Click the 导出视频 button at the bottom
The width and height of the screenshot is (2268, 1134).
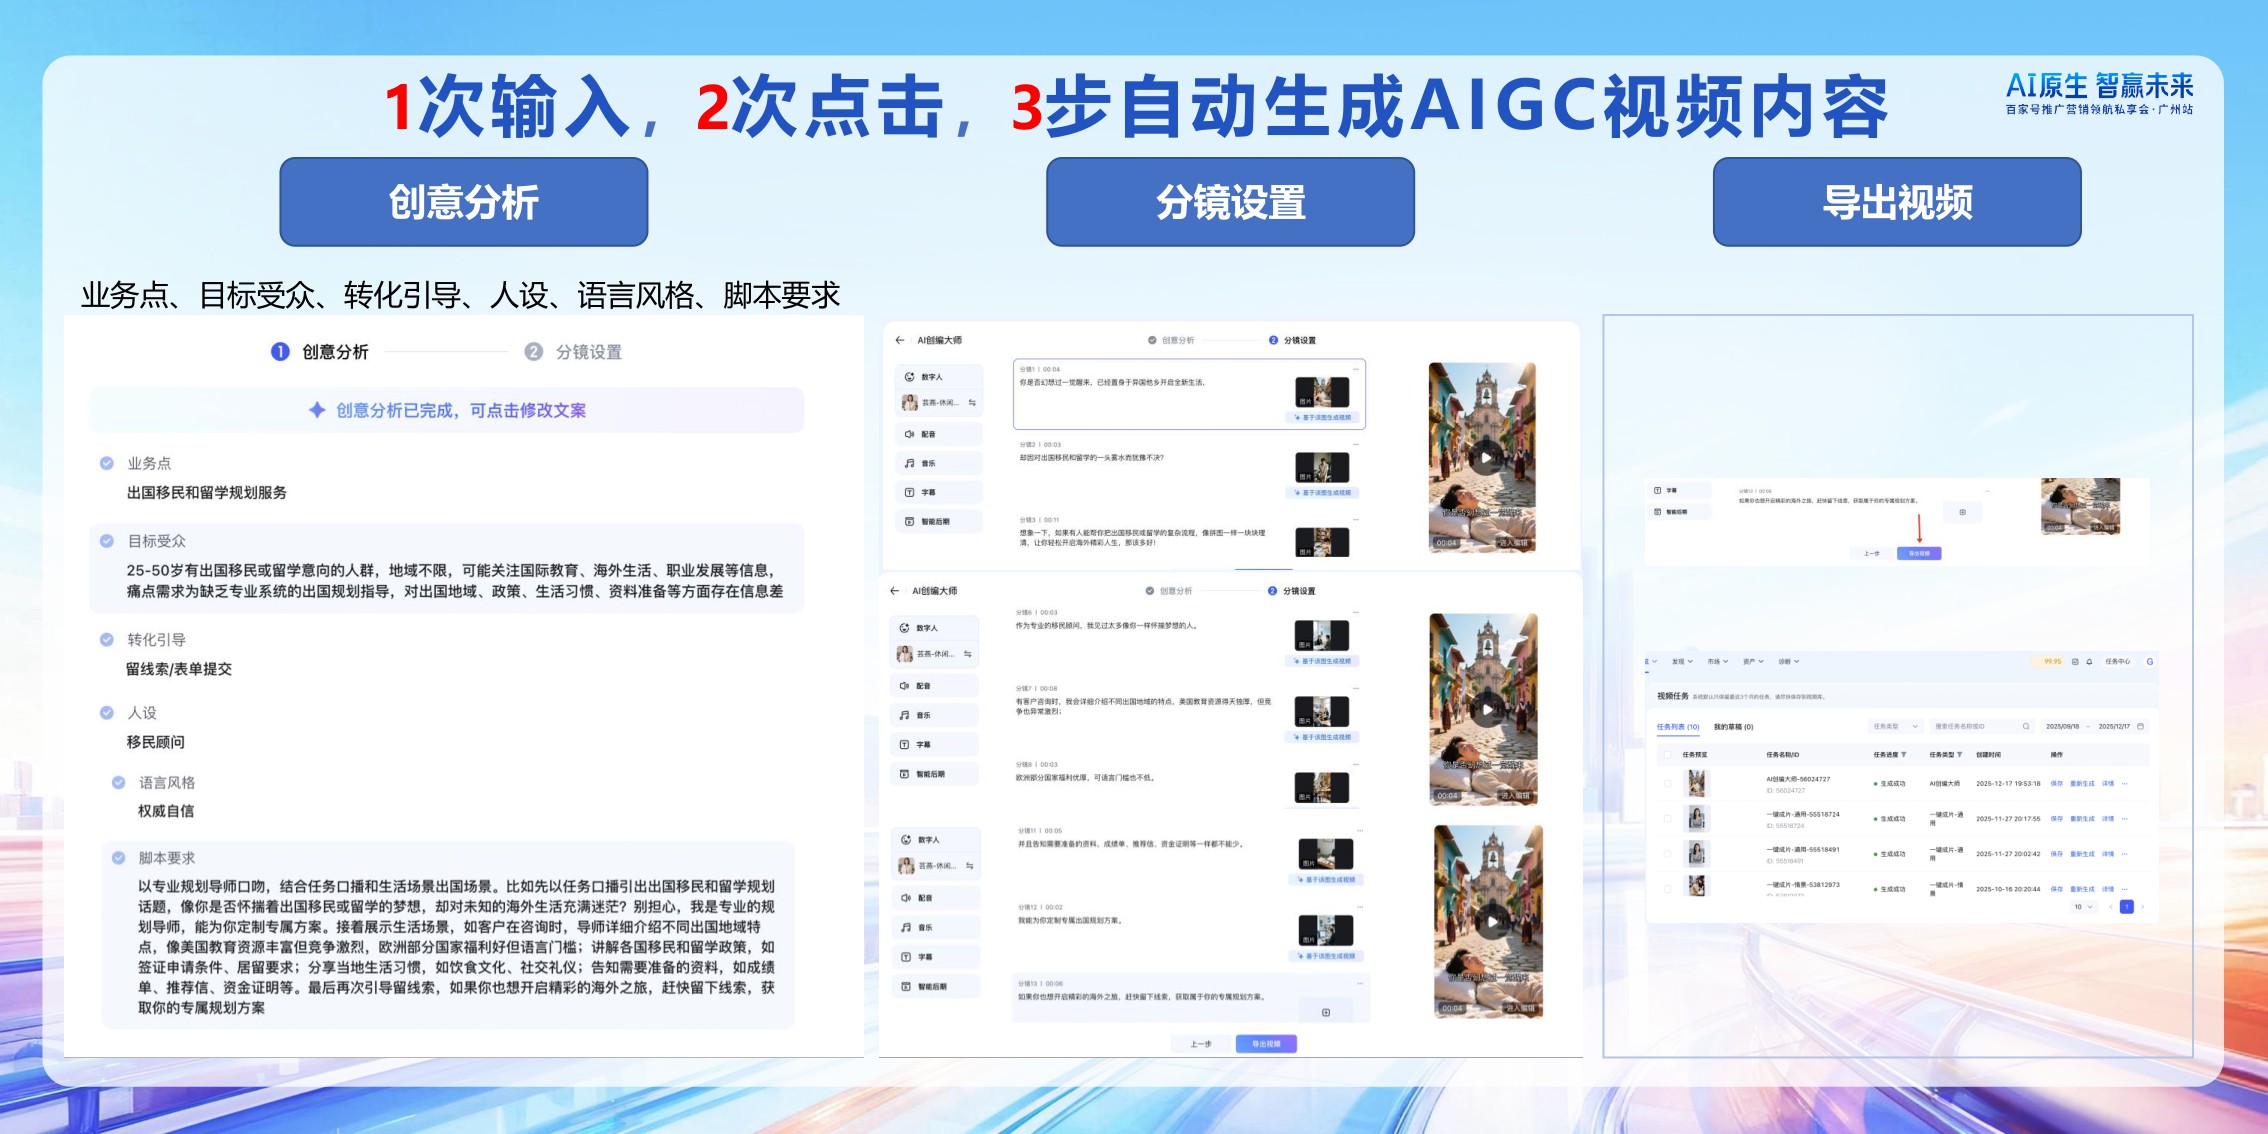[1266, 1043]
